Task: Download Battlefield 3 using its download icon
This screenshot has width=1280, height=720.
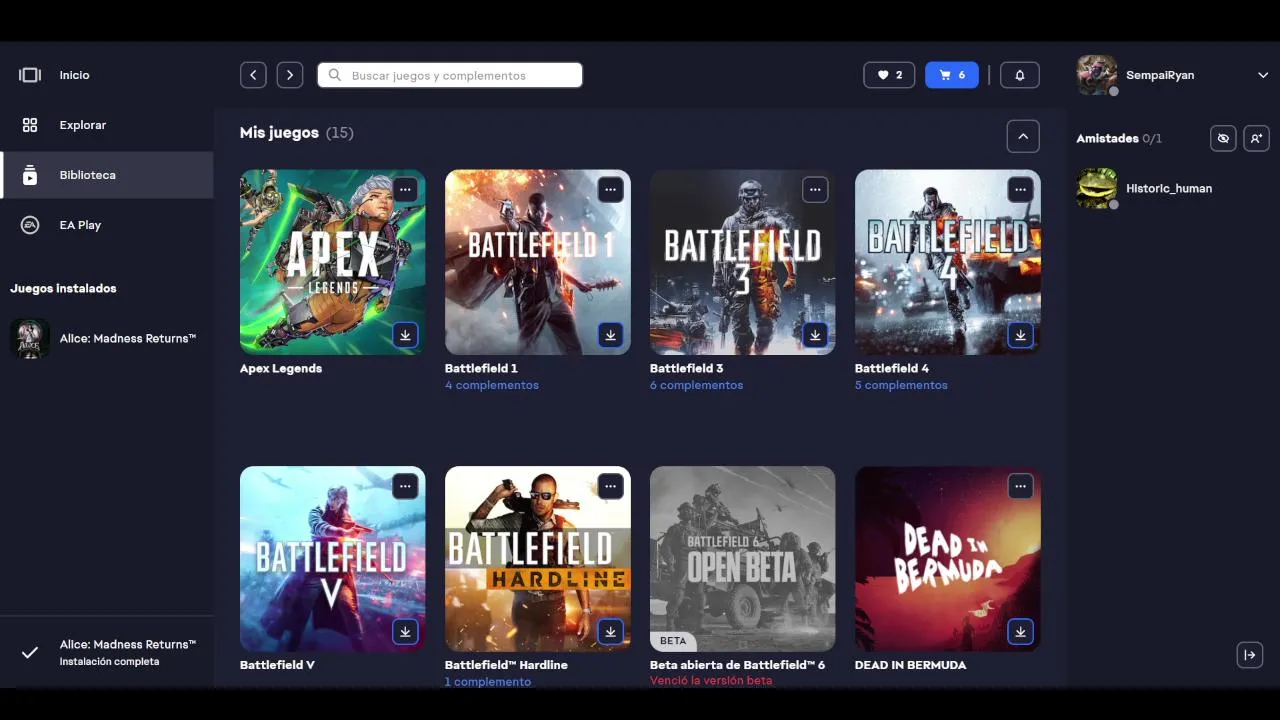Action: tap(815, 335)
